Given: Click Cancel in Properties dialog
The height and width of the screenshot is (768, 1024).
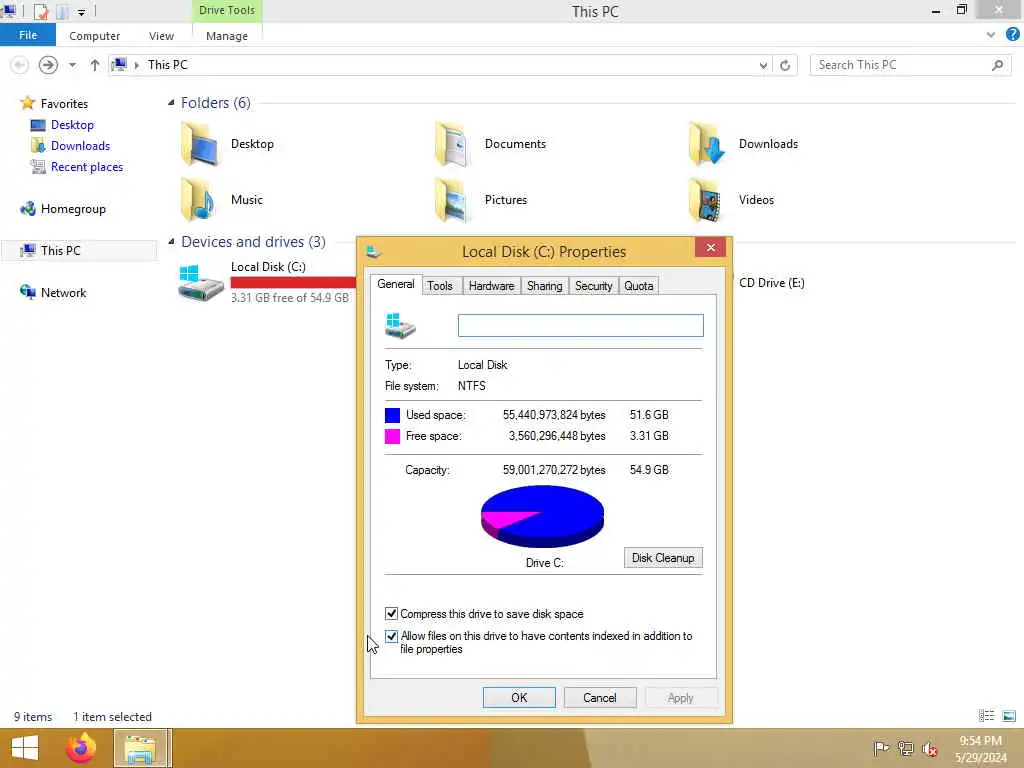Looking at the screenshot, I should click(600, 697).
